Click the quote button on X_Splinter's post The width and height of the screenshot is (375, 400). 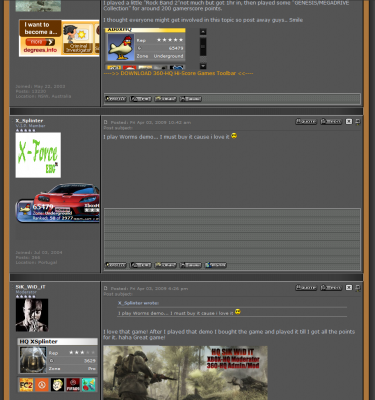click(x=306, y=122)
